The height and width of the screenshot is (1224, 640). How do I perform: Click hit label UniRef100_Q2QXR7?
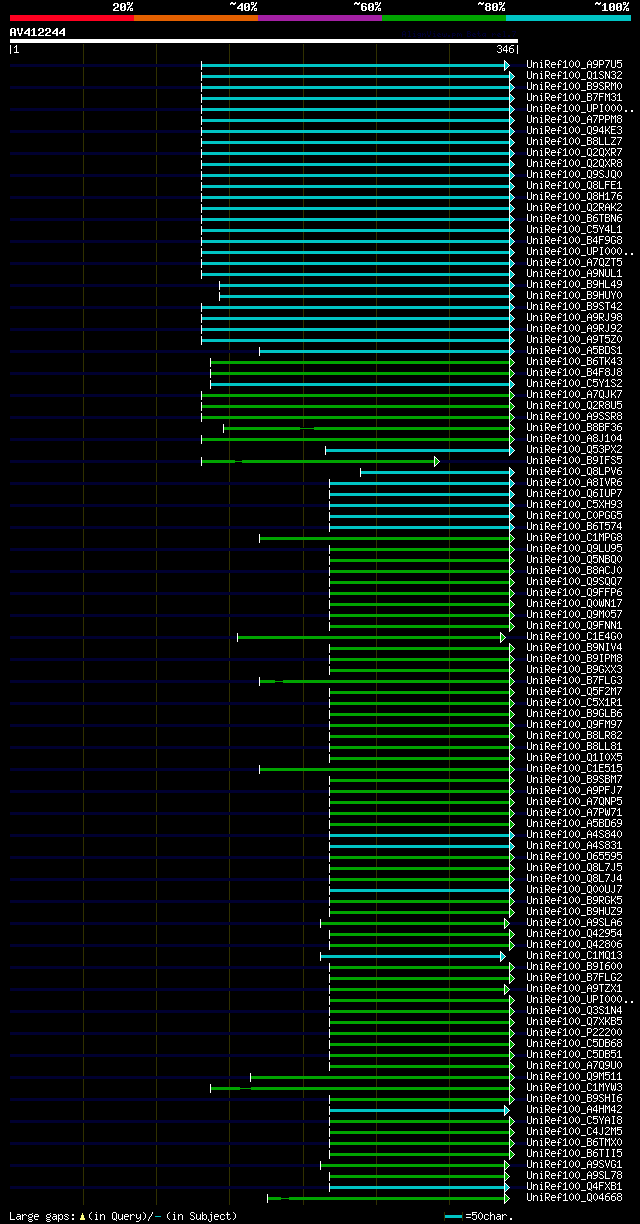tap(574, 152)
